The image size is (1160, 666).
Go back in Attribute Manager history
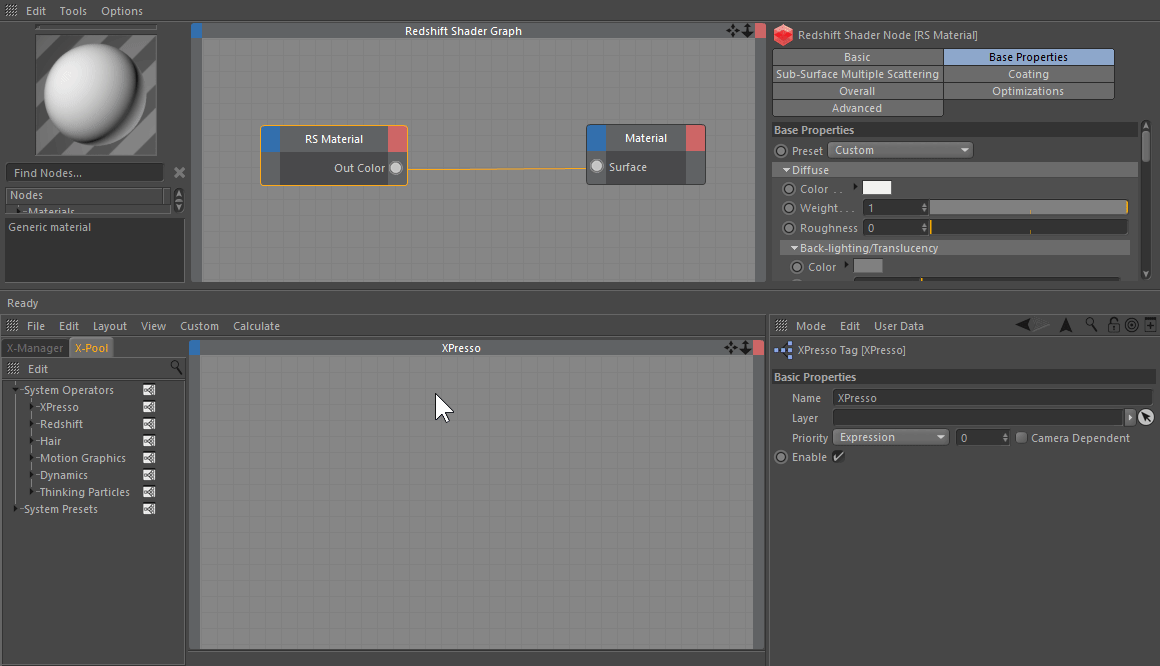click(x=1023, y=324)
